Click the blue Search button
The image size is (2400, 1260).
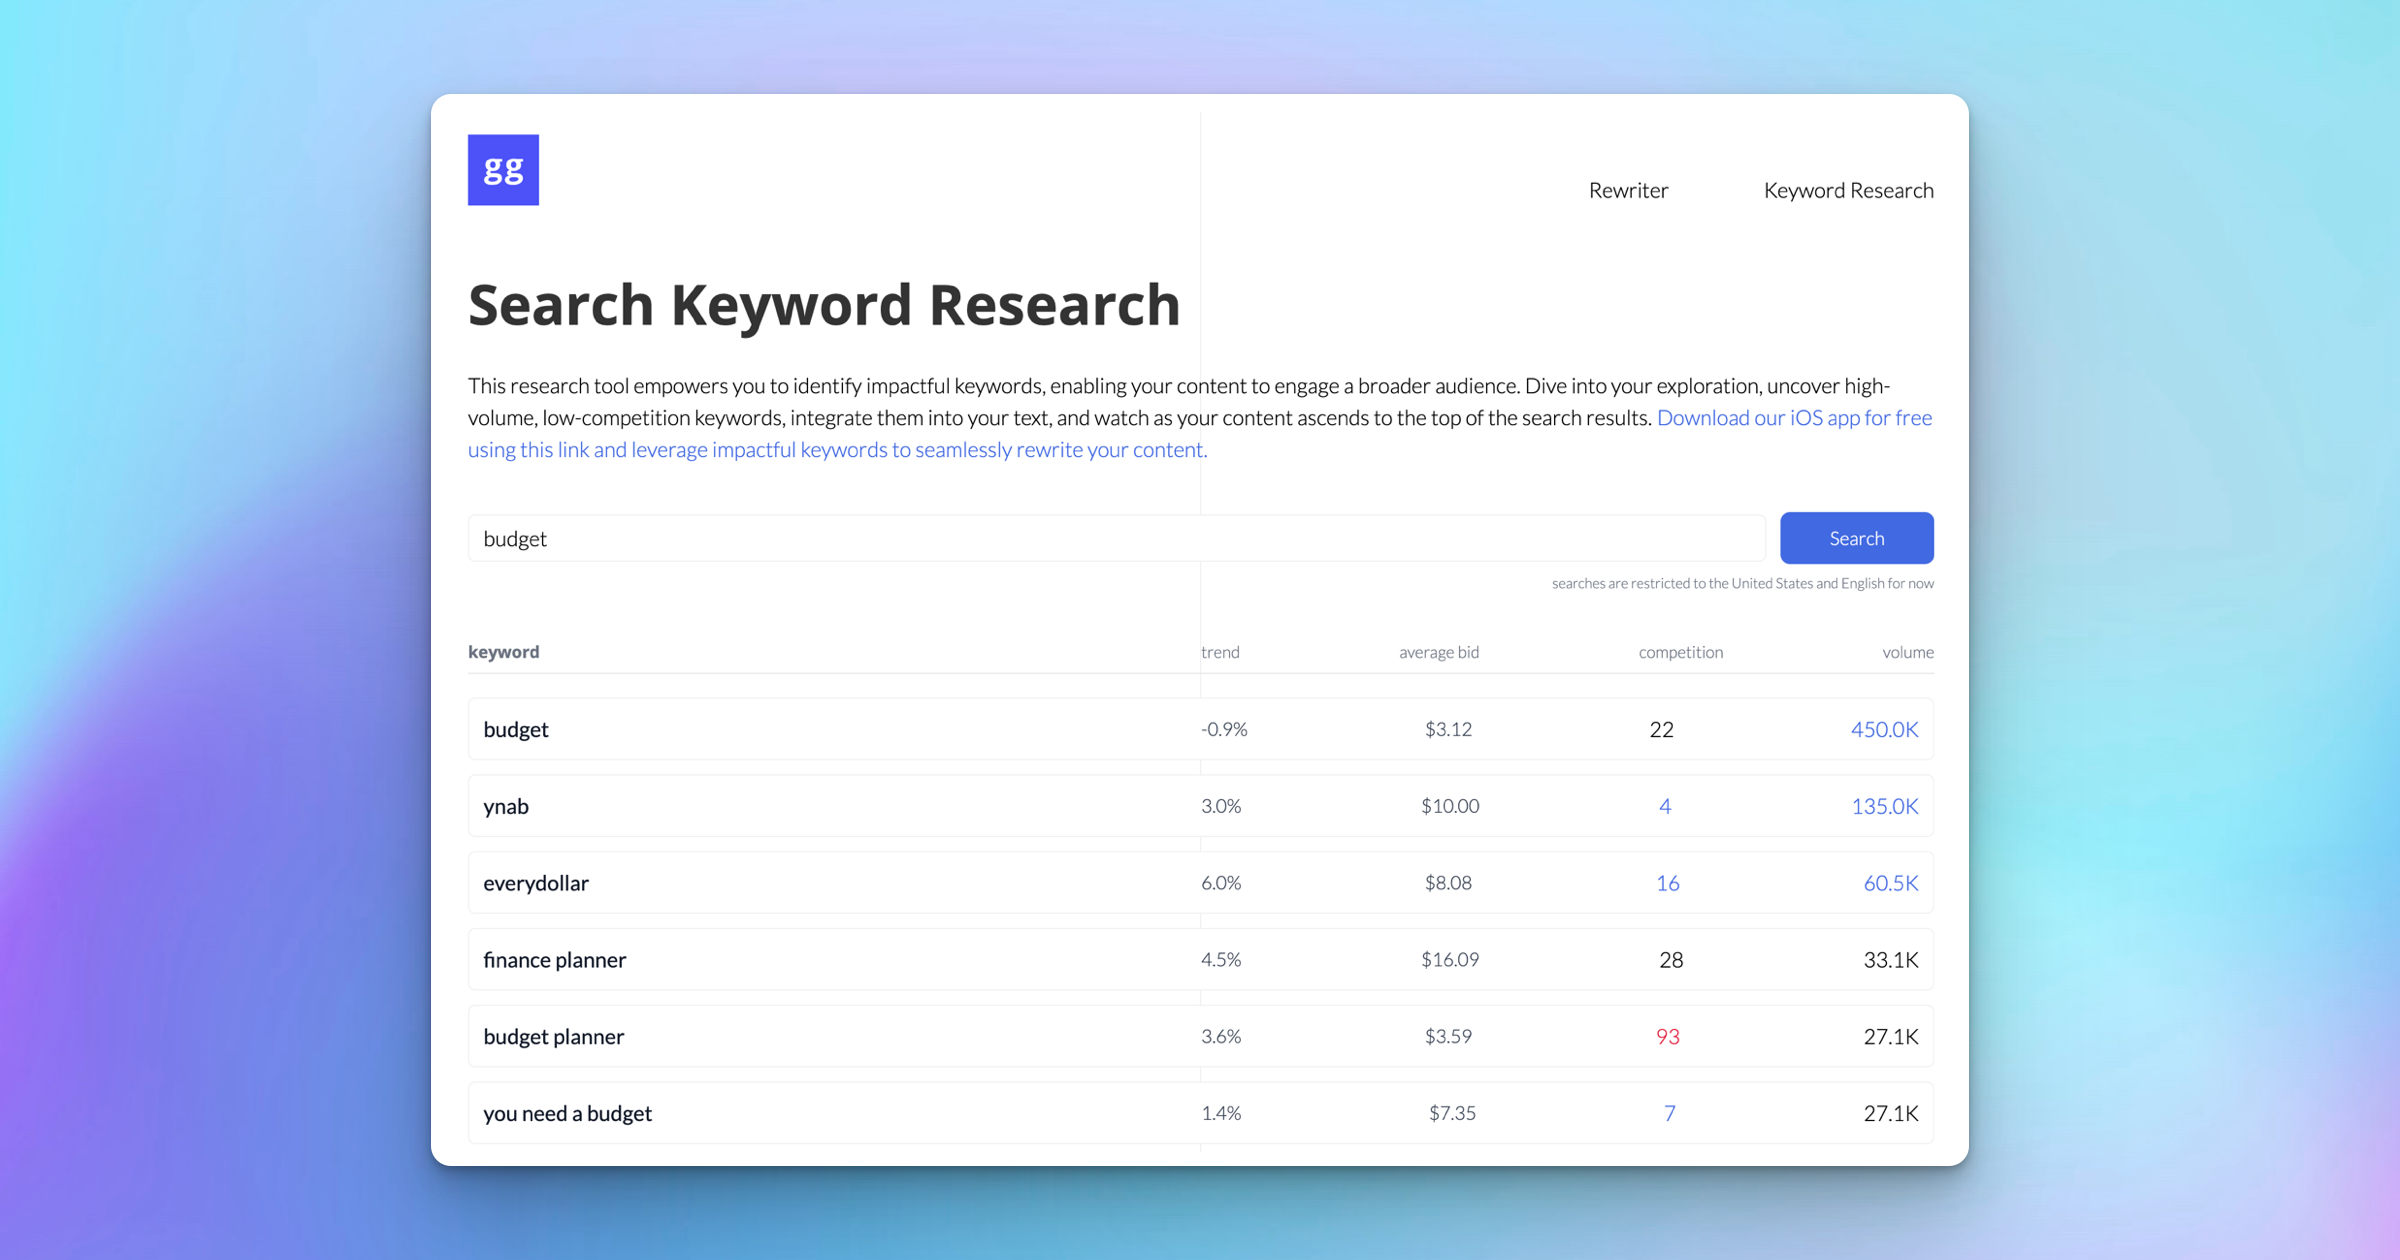1855,538
